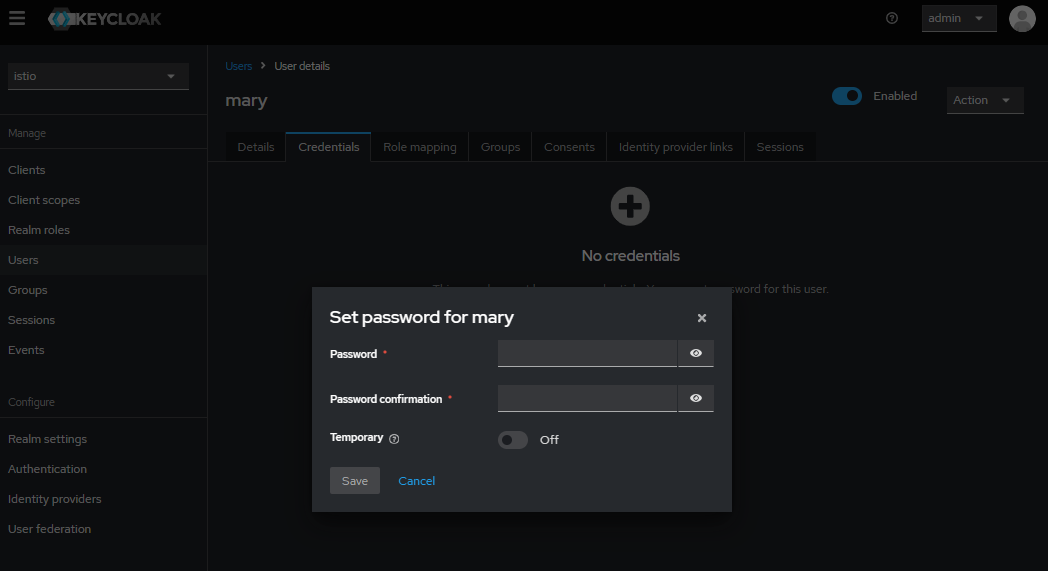Click the Keycloak logo
This screenshot has width=1048, height=571.
105,19
